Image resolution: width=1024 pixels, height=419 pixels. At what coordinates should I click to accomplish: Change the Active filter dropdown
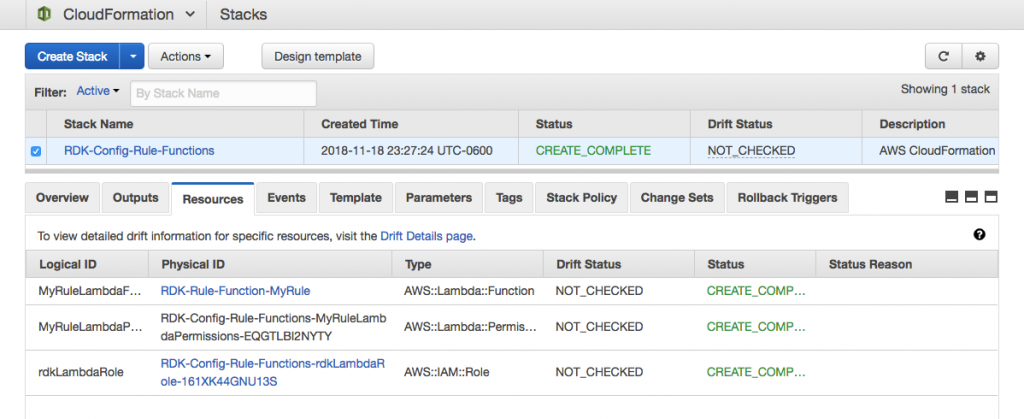point(98,91)
